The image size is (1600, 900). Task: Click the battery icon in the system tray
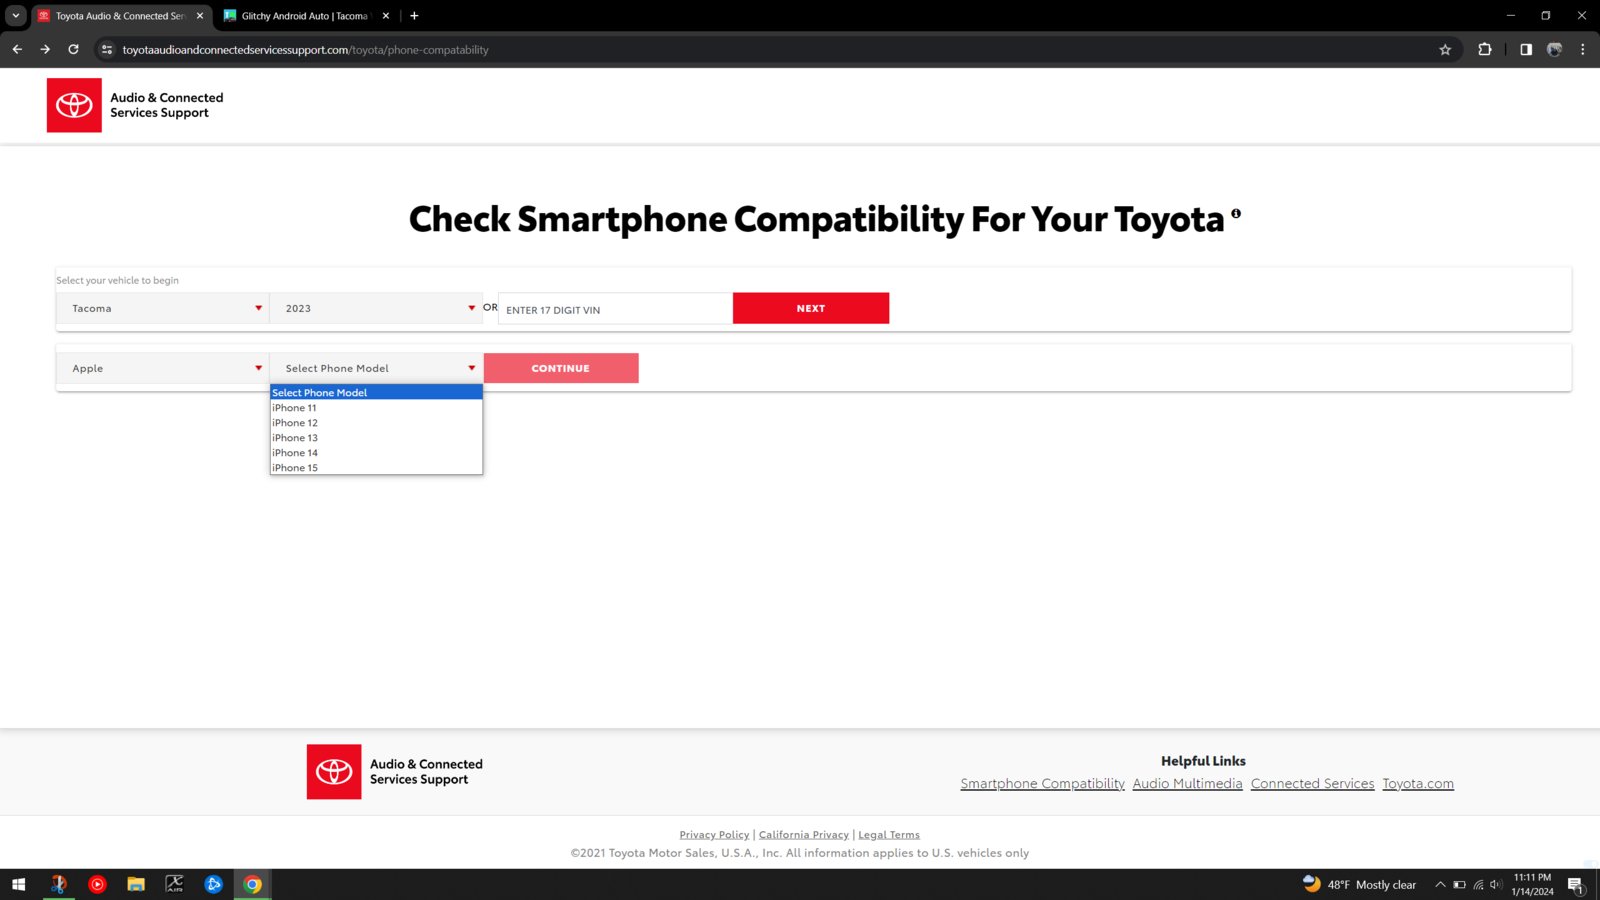point(1459,885)
